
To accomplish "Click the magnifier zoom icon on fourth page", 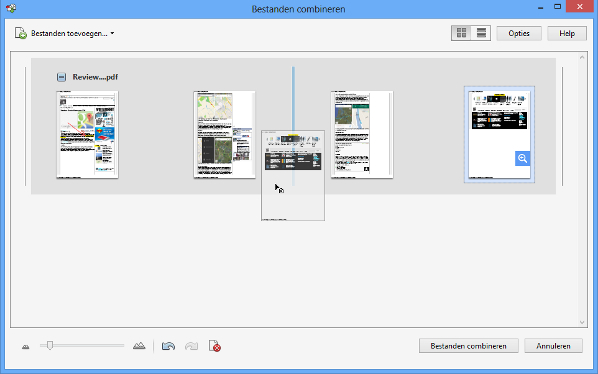I will [522, 158].
